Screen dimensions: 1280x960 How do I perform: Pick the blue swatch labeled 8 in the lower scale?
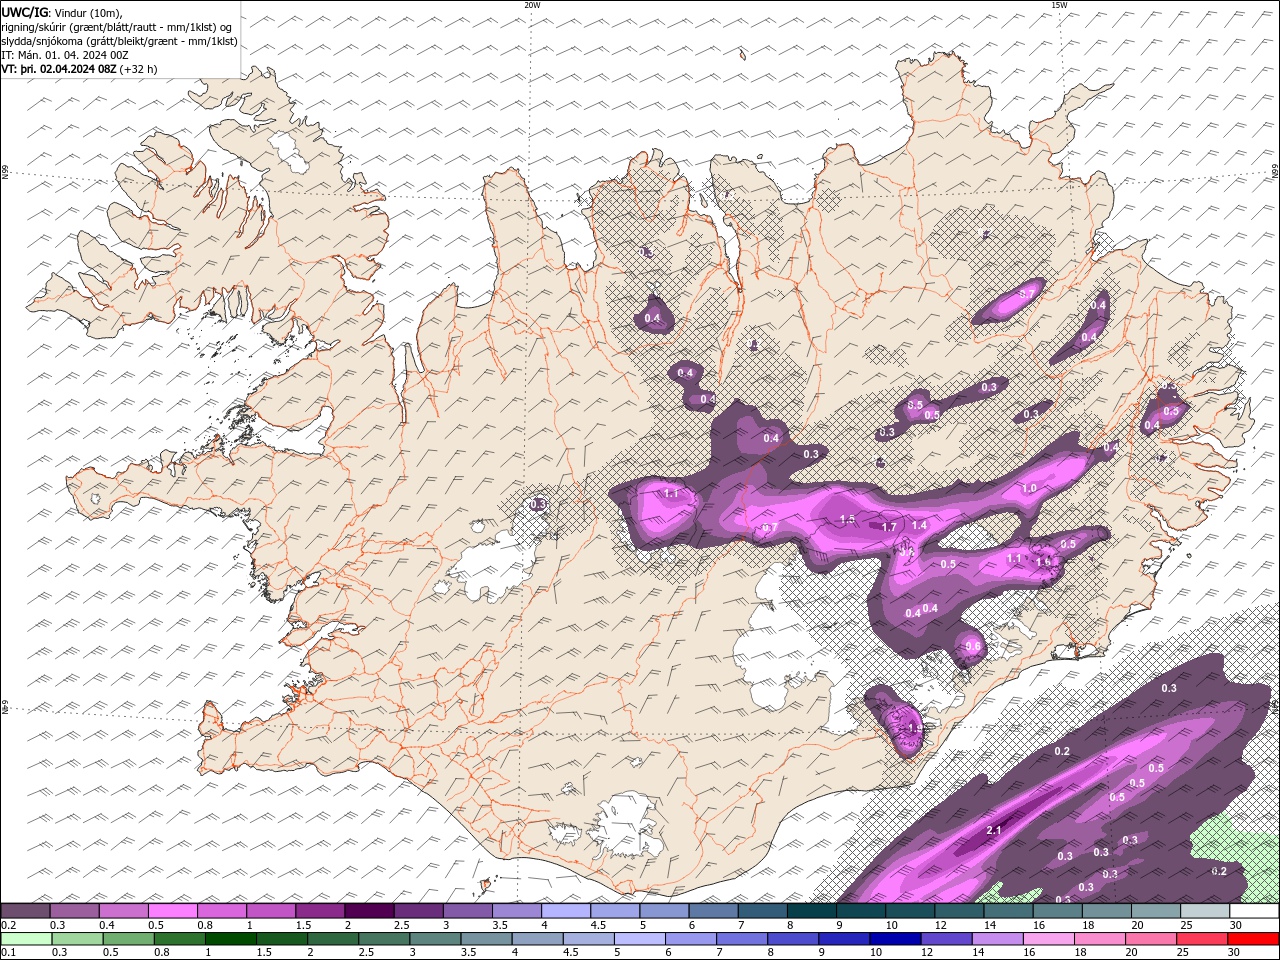coord(793,939)
